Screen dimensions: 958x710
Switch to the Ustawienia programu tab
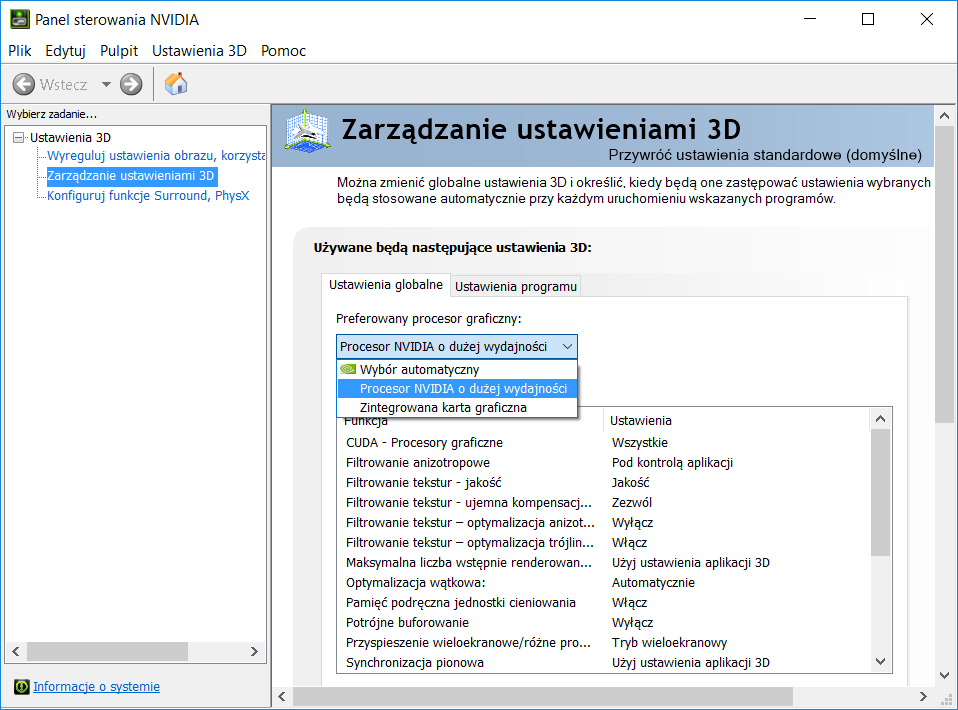516,287
